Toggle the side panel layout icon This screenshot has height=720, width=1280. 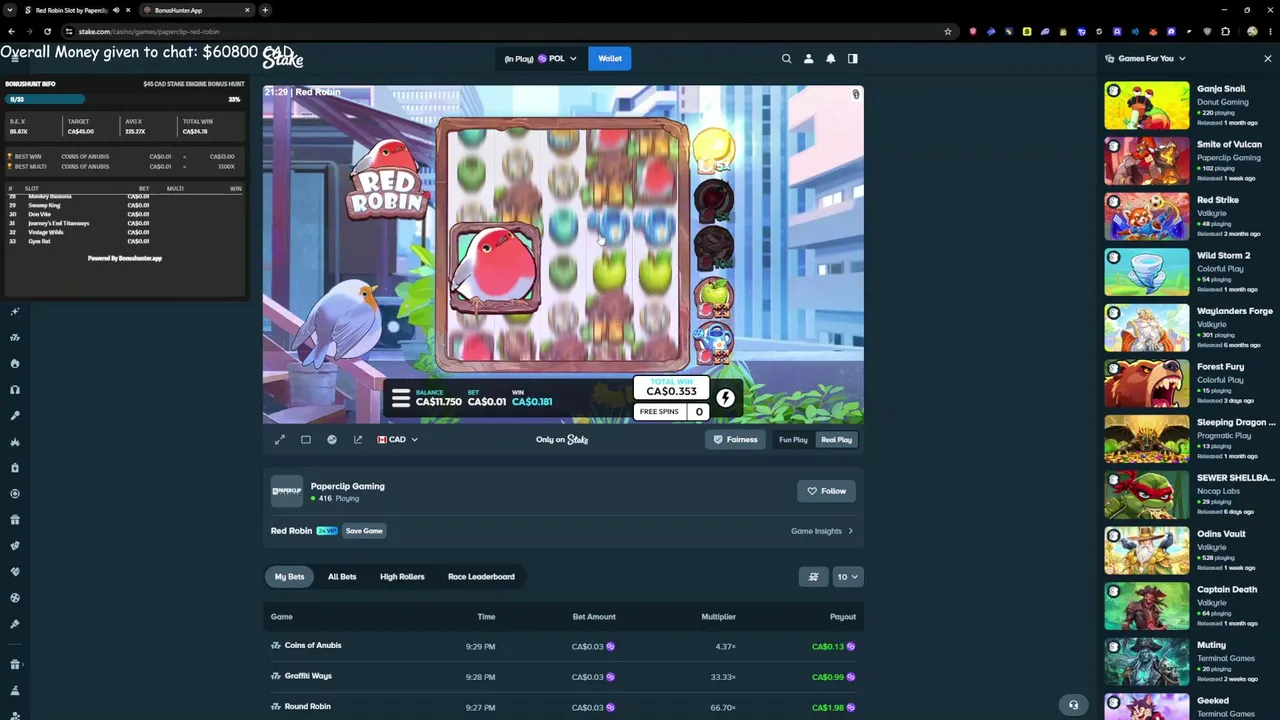tap(853, 59)
